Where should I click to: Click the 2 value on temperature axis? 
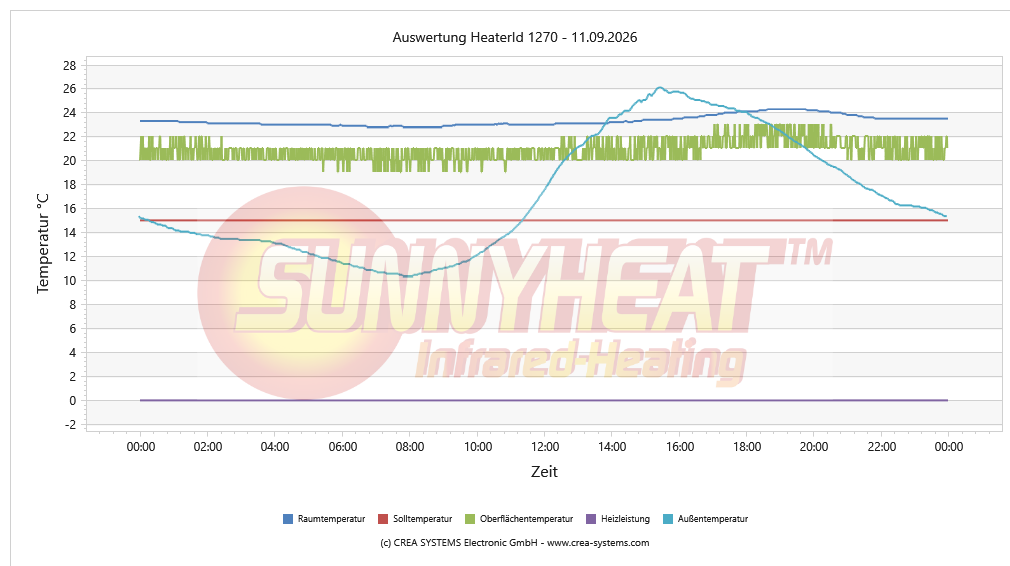[73, 377]
